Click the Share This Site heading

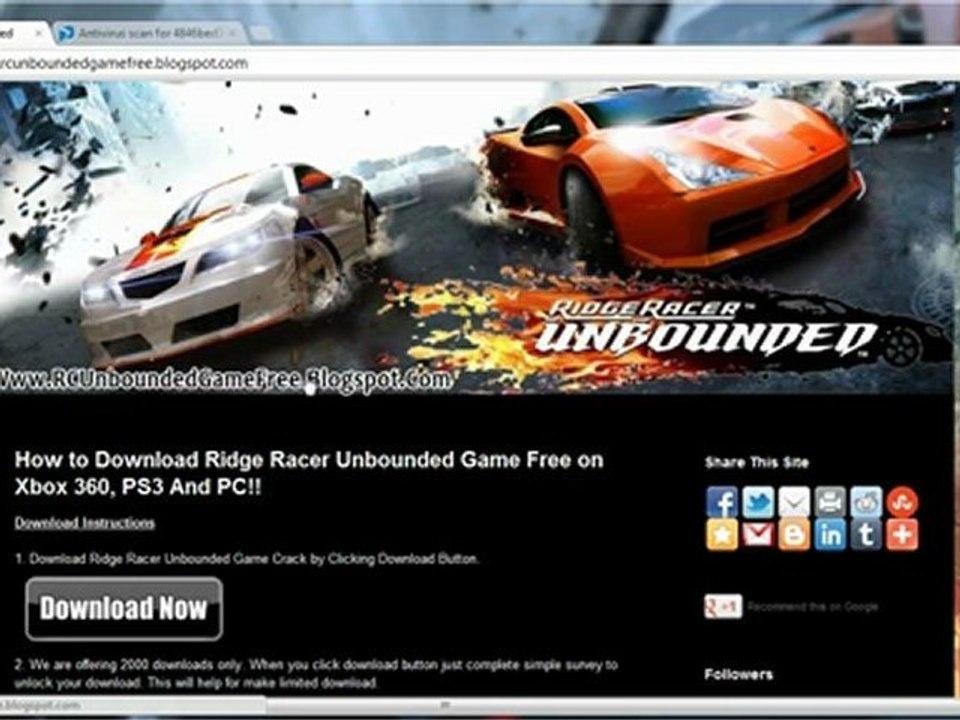pos(756,462)
